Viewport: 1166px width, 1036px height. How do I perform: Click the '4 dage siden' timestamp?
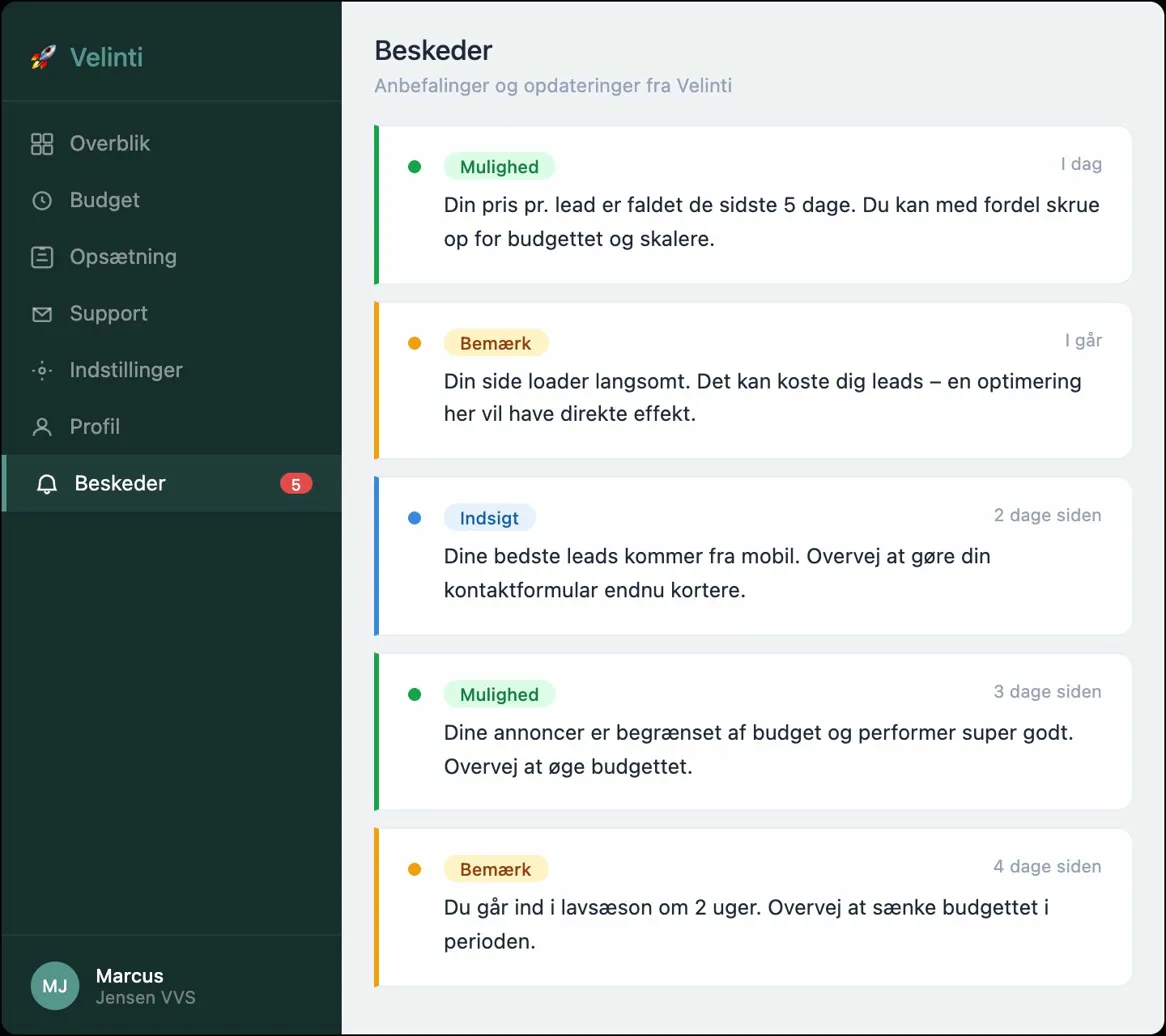(x=1047, y=866)
